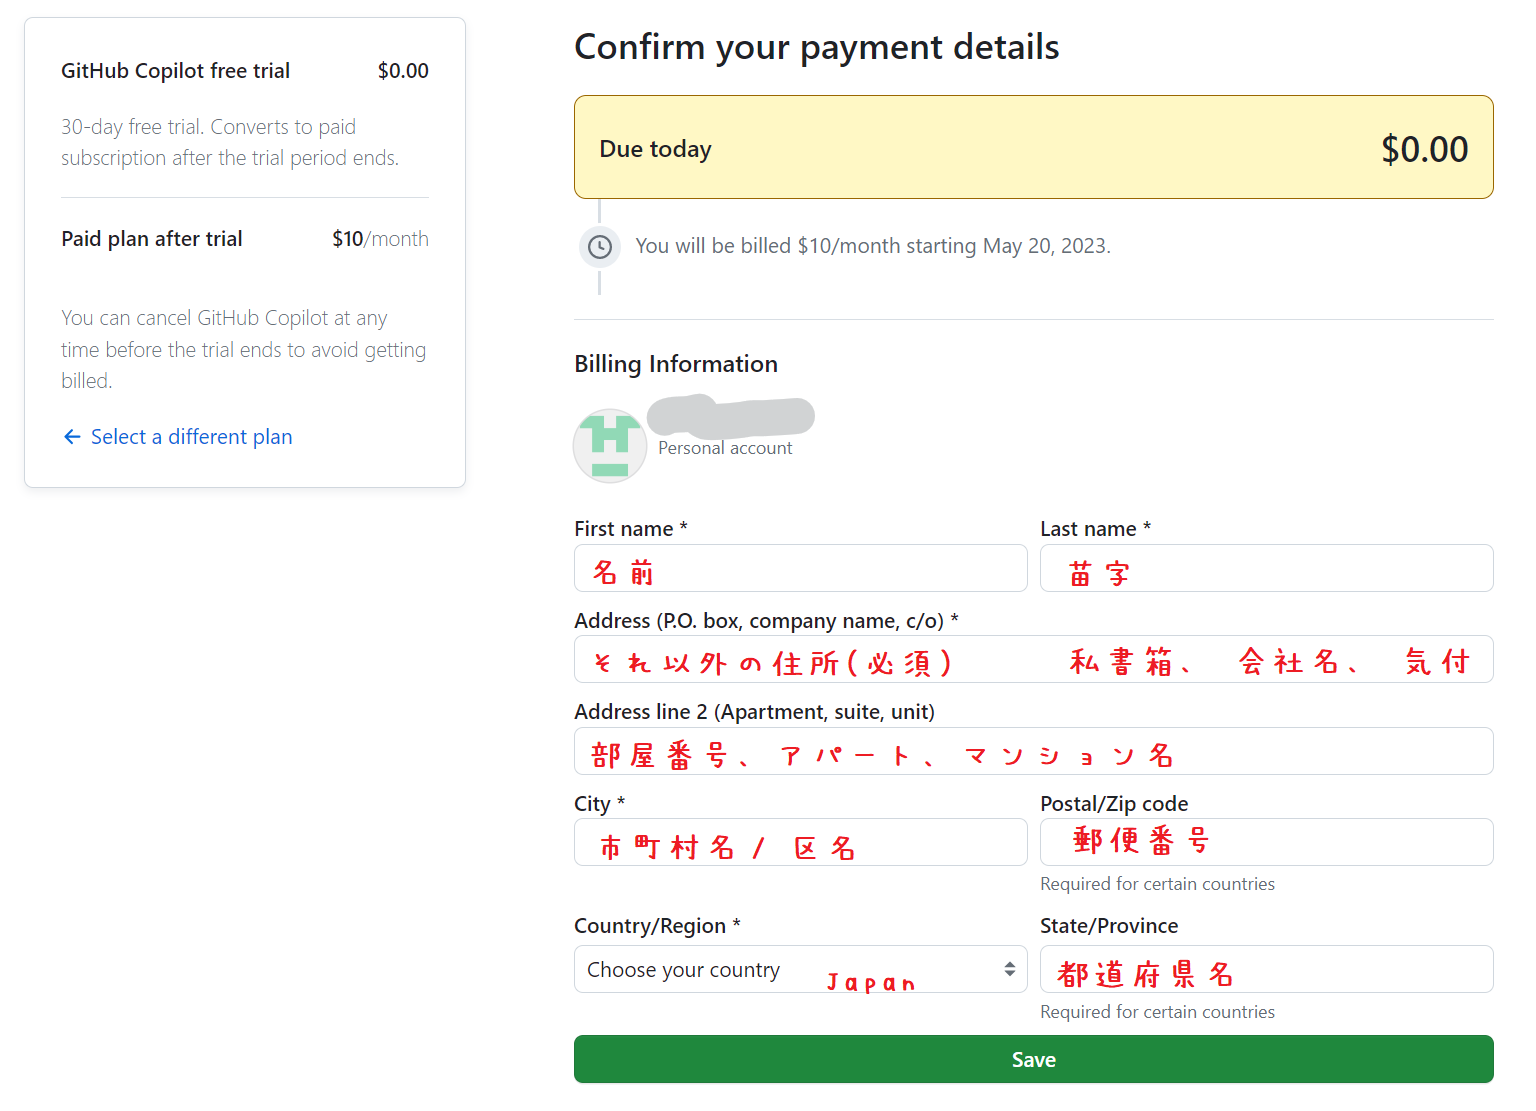Image resolution: width=1536 pixels, height=1111 pixels.
Task: Click the Confirm your payment details title
Action: click(816, 46)
